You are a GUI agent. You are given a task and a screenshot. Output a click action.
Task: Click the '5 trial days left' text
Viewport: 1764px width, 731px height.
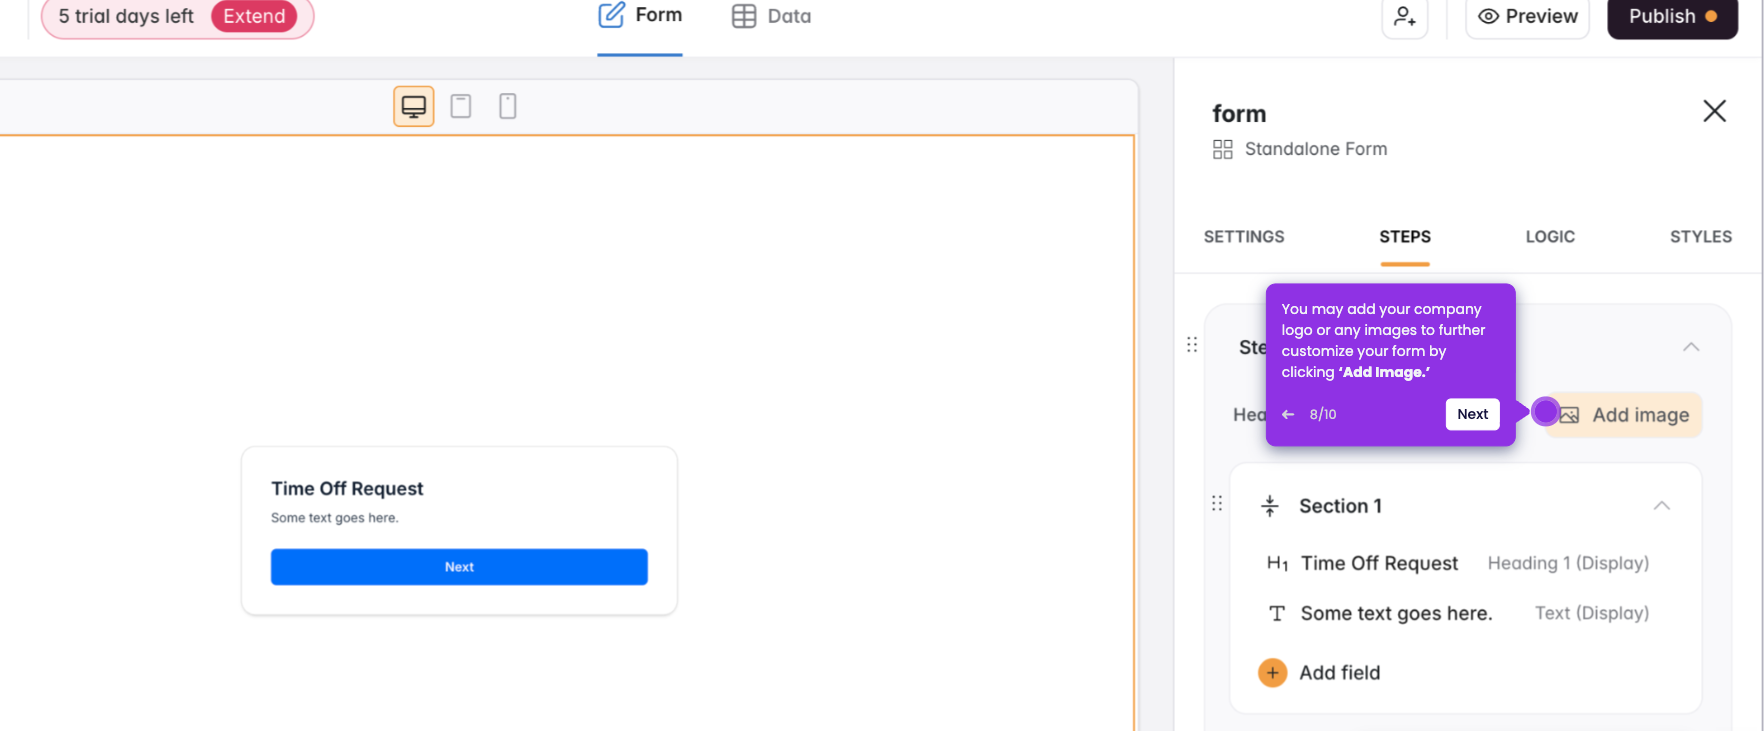point(126,16)
